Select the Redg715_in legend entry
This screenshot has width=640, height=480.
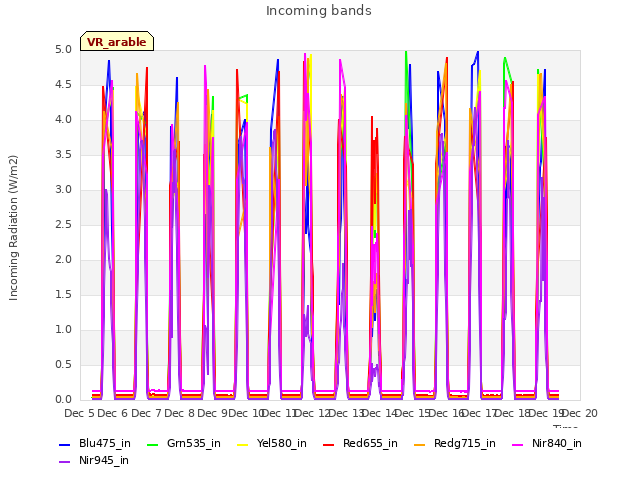(455, 443)
